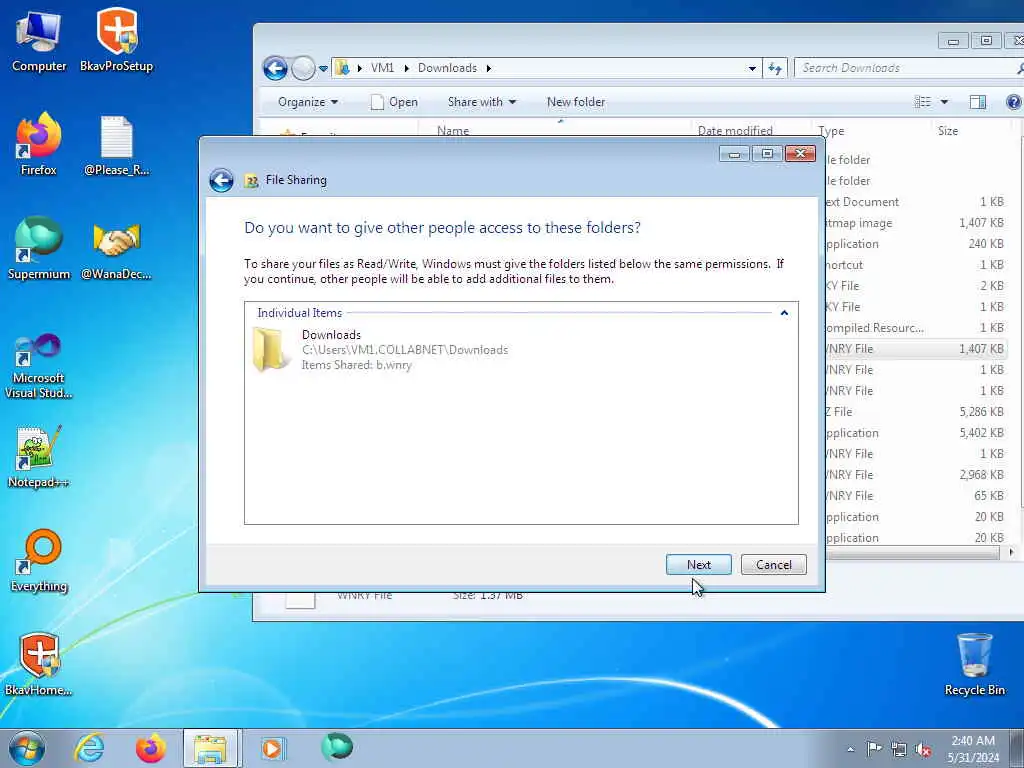Image resolution: width=1024 pixels, height=768 pixels.
Task: Select the Z File row 5,286 KB
Action: coord(916,412)
